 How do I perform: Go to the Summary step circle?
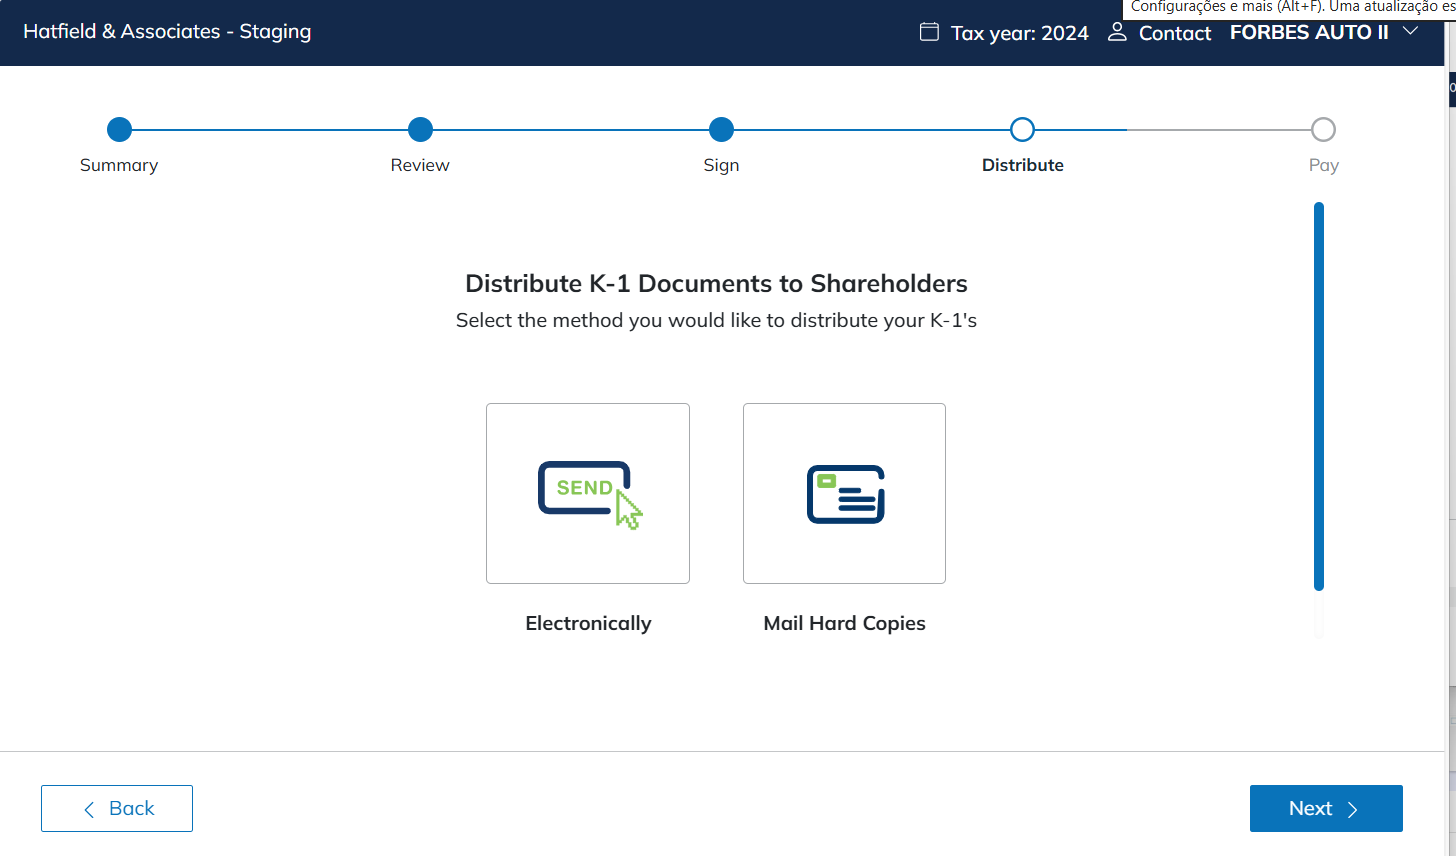pyautogui.click(x=119, y=129)
